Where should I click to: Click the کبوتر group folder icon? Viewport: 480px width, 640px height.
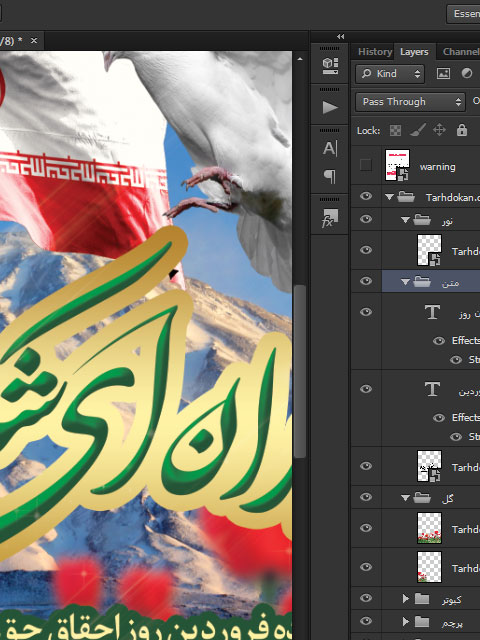pyautogui.click(x=422, y=599)
